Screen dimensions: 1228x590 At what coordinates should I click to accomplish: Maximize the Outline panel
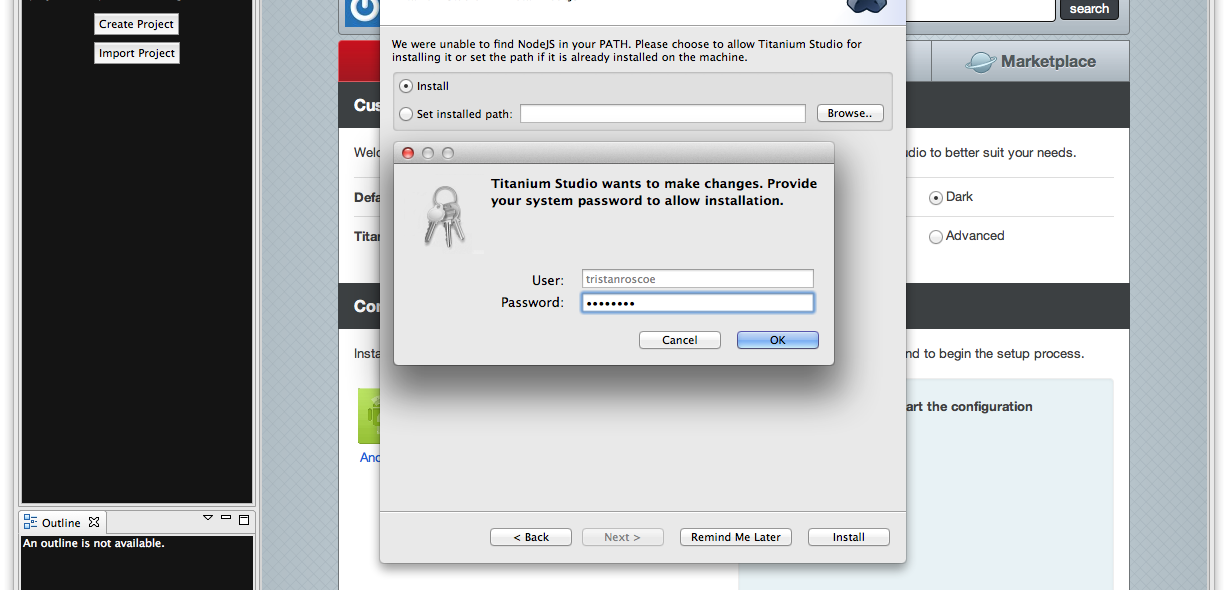pos(243,520)
